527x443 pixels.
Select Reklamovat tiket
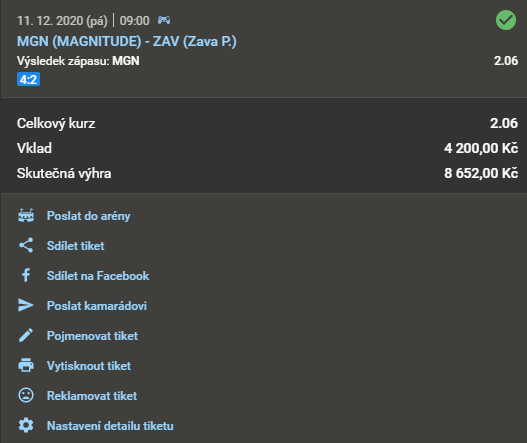point(92,396)
